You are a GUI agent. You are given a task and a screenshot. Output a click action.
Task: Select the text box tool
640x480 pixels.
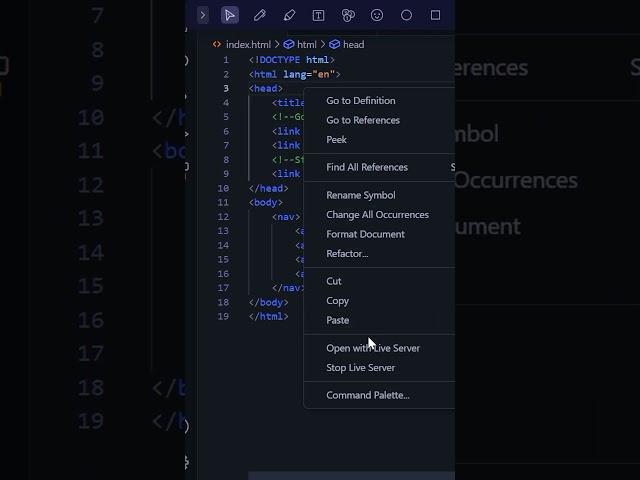(x=318, y=16)
